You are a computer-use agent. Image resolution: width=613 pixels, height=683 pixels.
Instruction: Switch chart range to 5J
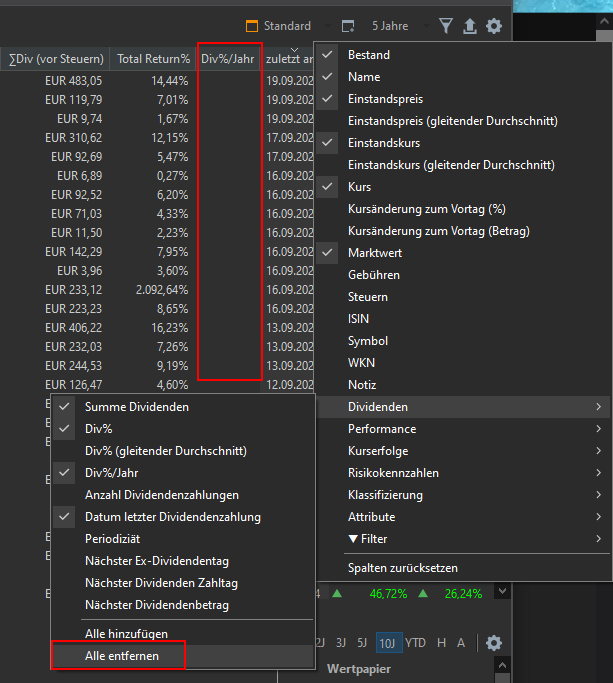tap(362, 643)
